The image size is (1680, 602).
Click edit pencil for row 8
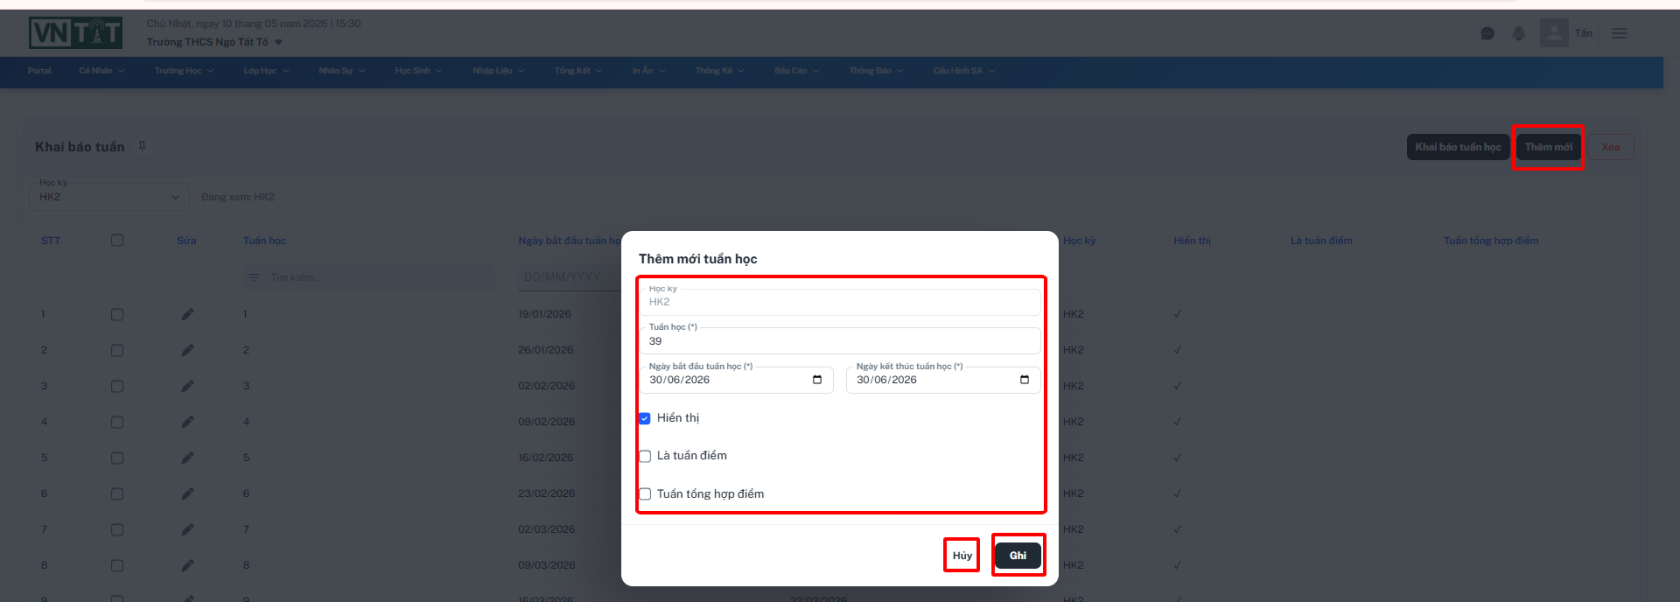tap(187, 565)
